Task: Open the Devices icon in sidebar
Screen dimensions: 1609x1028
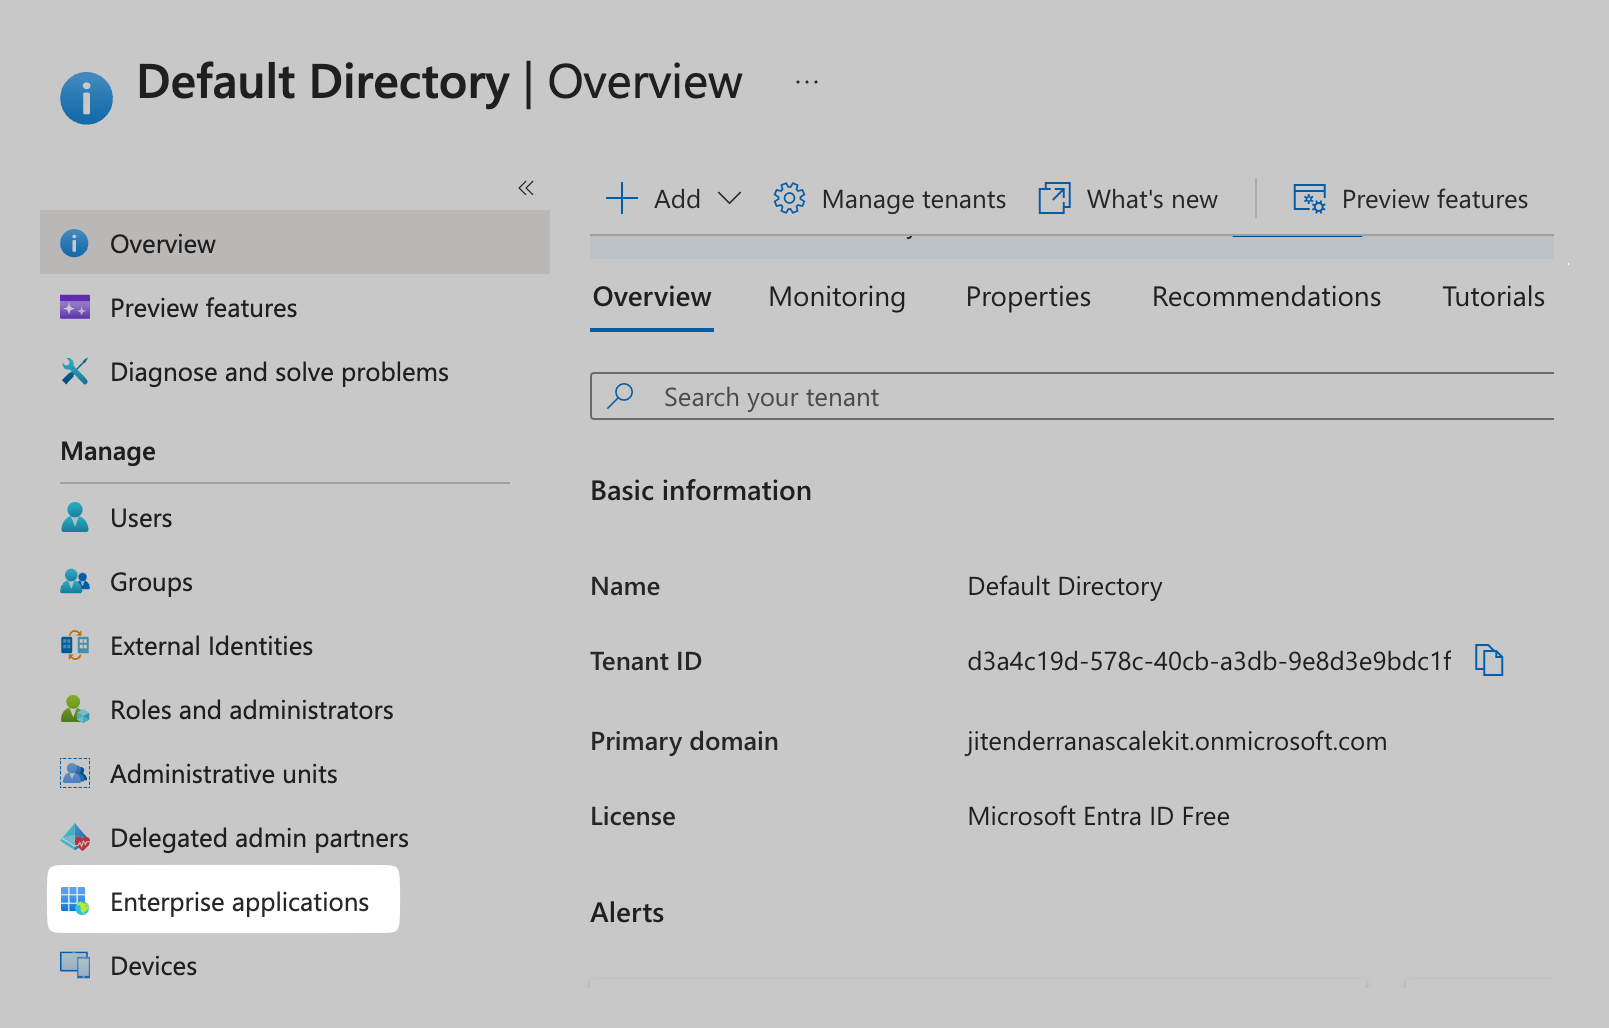Action: click(74, 965)
